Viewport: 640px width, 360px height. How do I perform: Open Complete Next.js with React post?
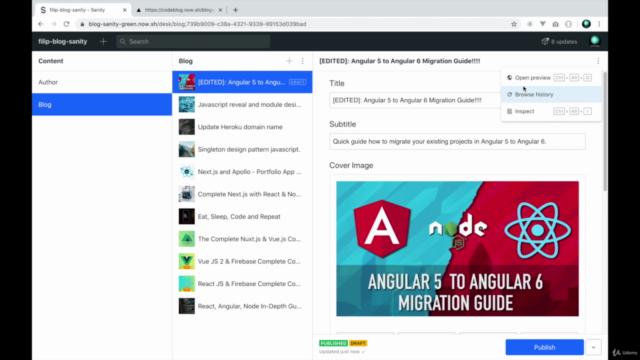point(242,194)
